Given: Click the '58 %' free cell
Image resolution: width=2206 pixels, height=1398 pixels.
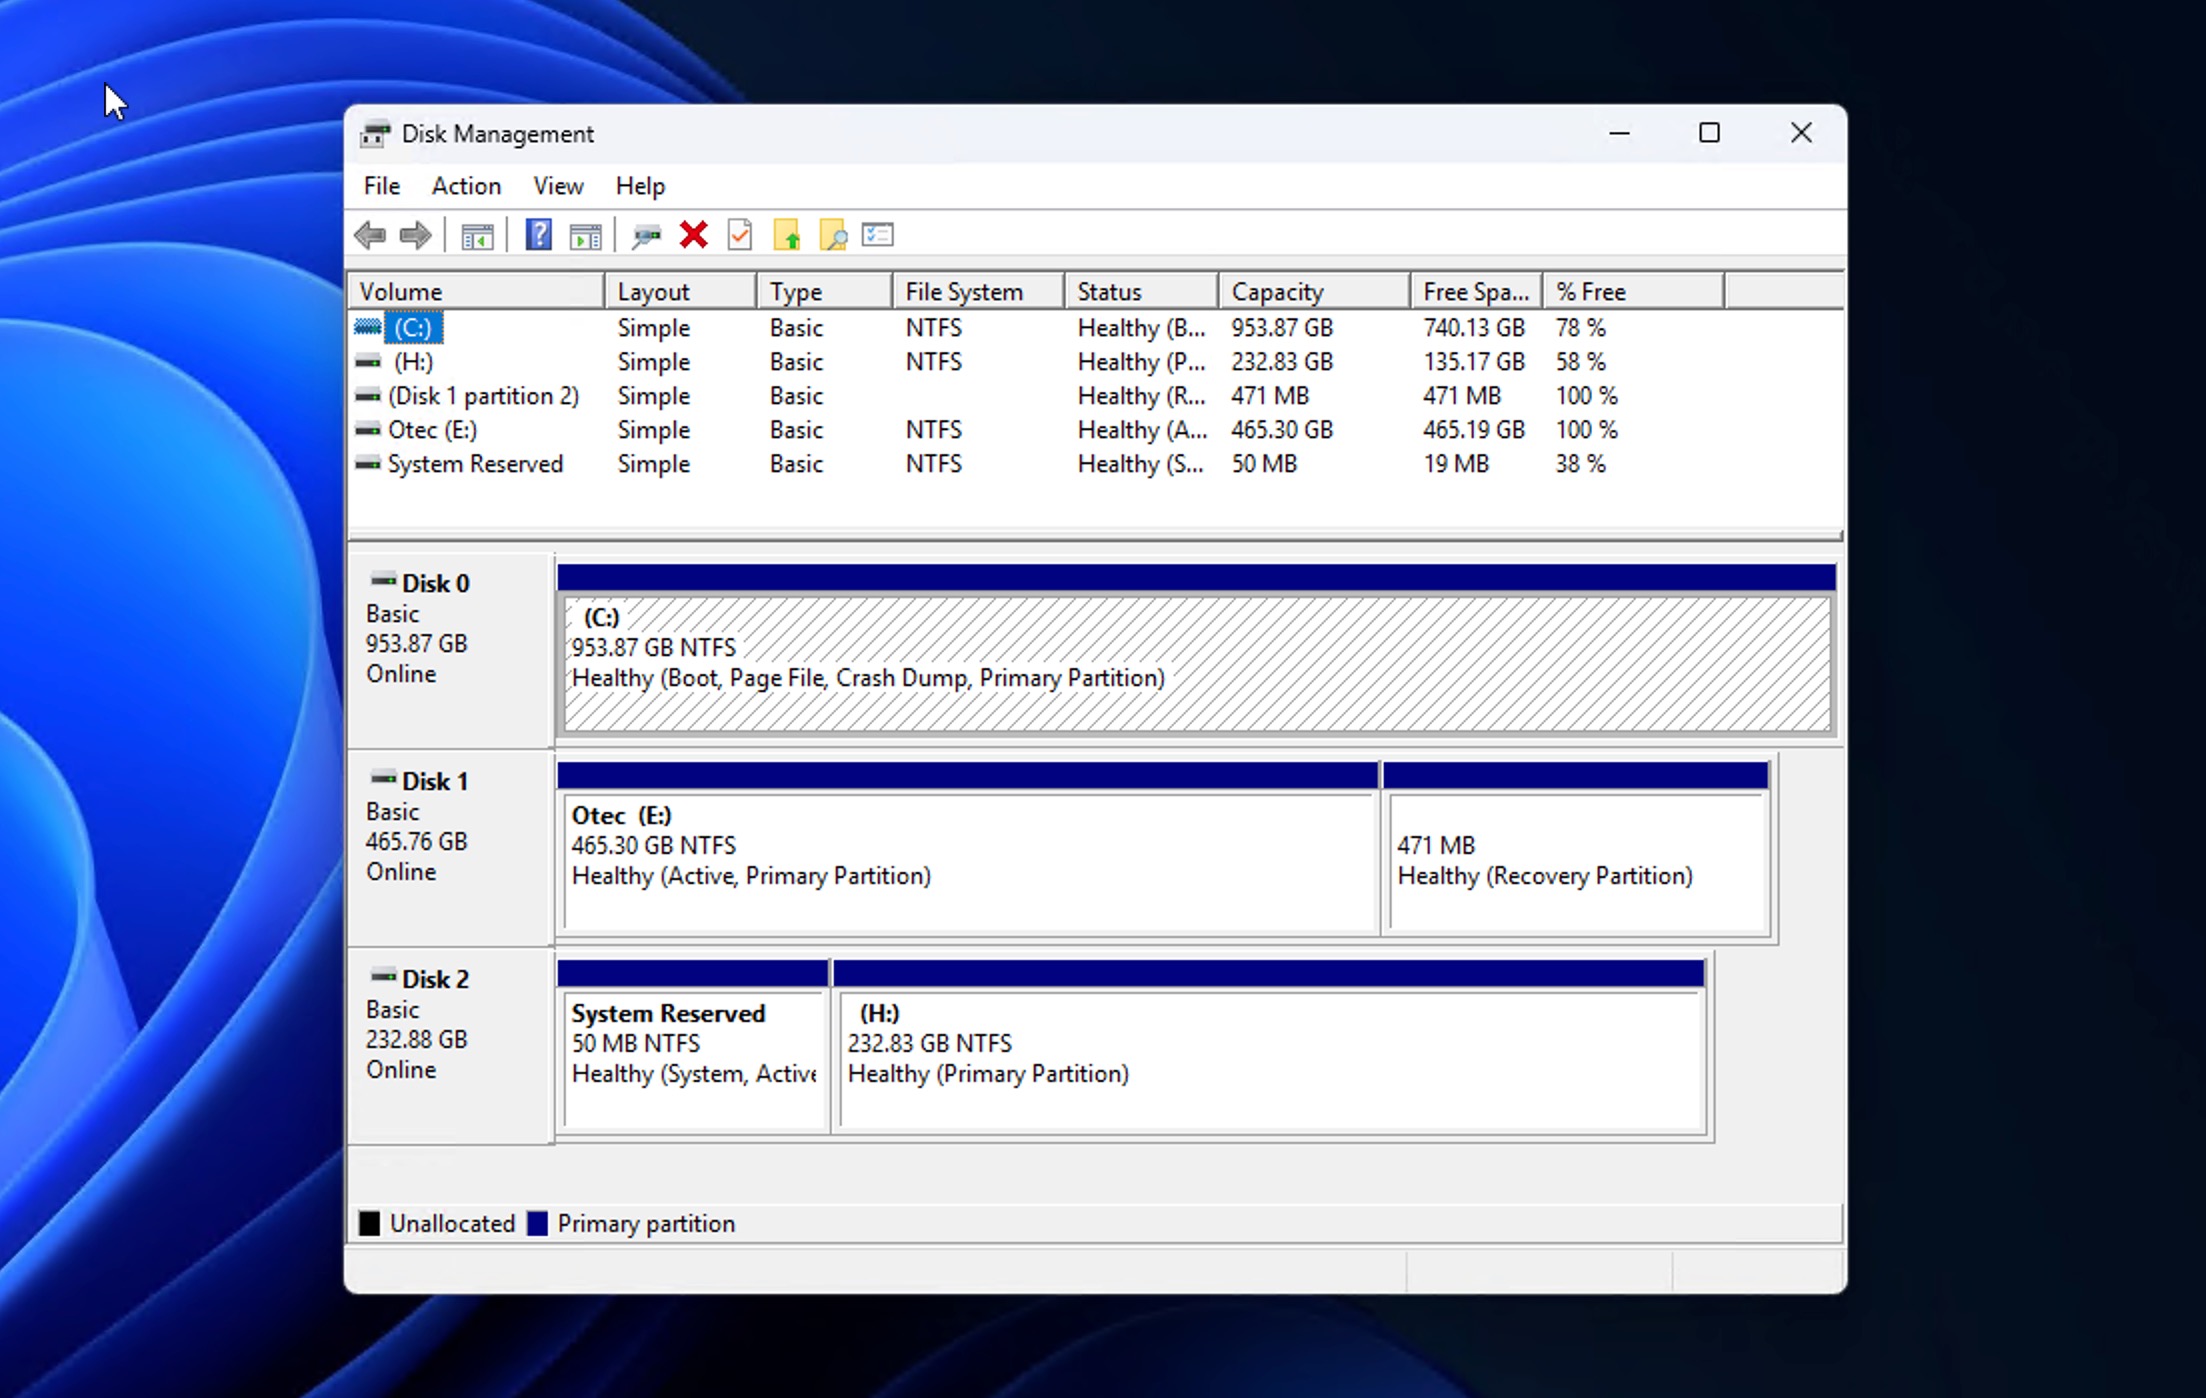Looking at the screenshot, I should [x=1580, y=362].
